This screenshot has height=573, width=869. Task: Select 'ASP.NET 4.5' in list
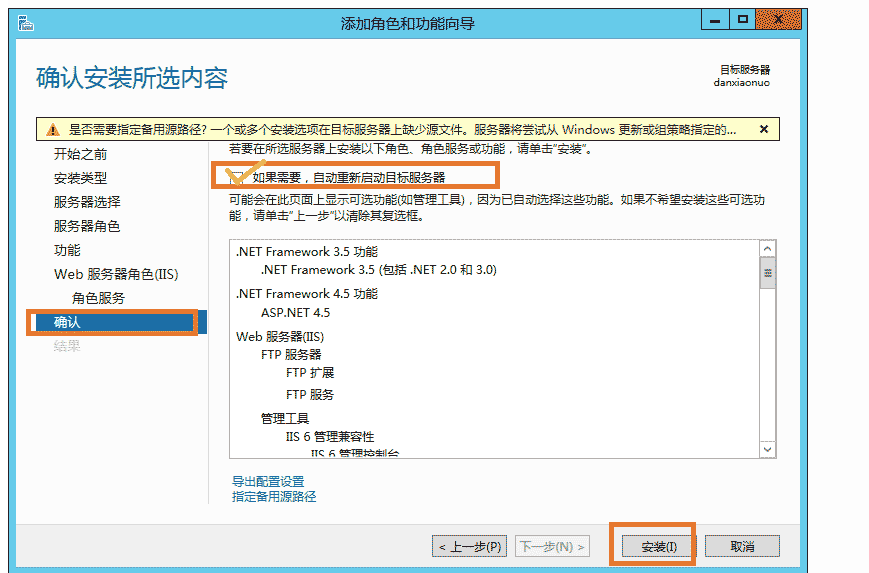(x=295, y=313)
